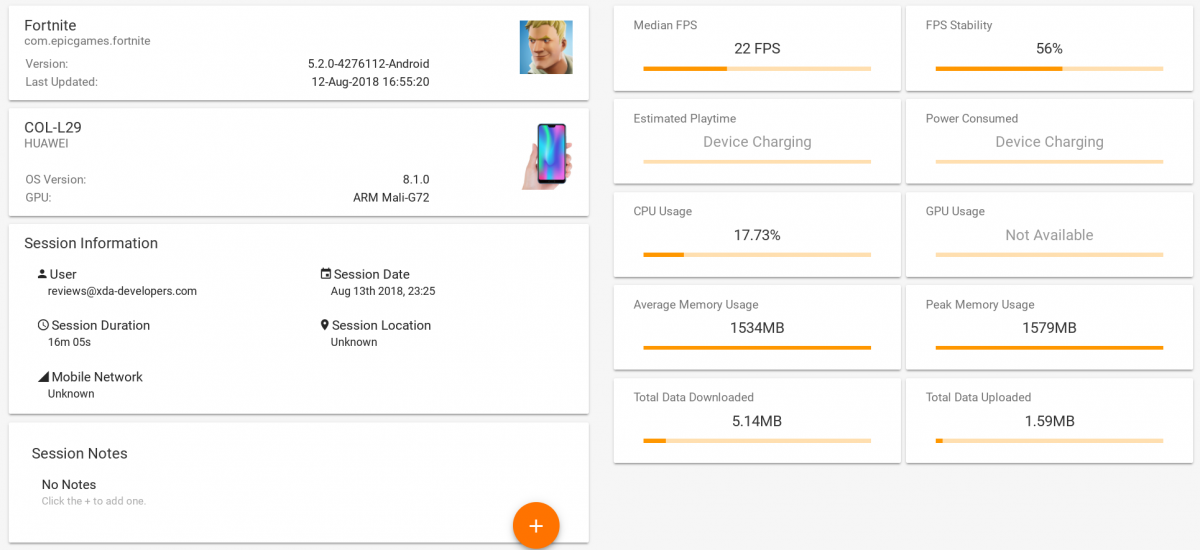Viewport: 1200px width, 550px height.
Task: Click the FPS Stability progress bar
Action: coord(1049,69)
